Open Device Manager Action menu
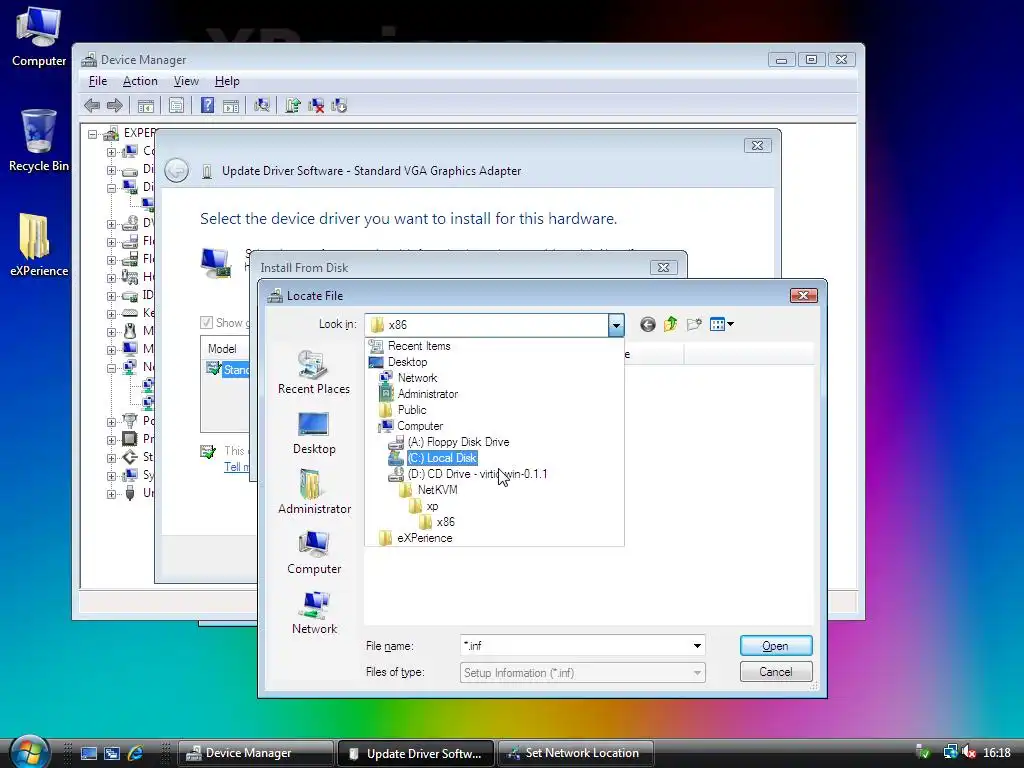 (x=140, y=81)
